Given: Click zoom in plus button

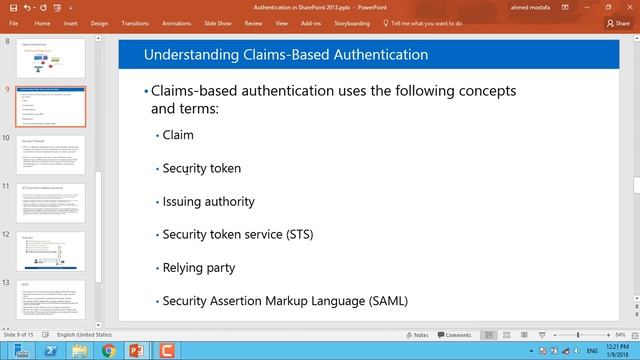Looking at the screenshot, I should click(608, 335).
